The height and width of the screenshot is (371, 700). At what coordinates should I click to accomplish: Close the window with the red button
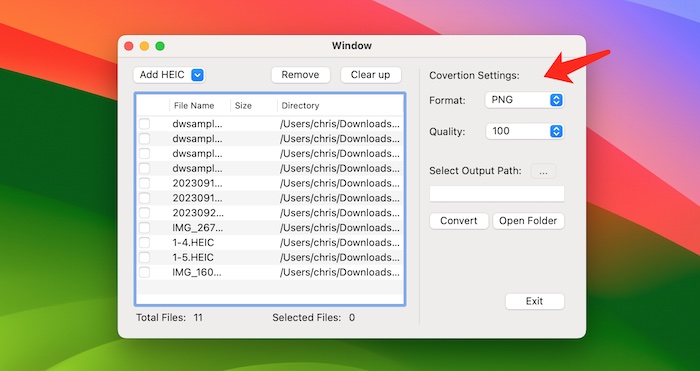tap(129, 46)
